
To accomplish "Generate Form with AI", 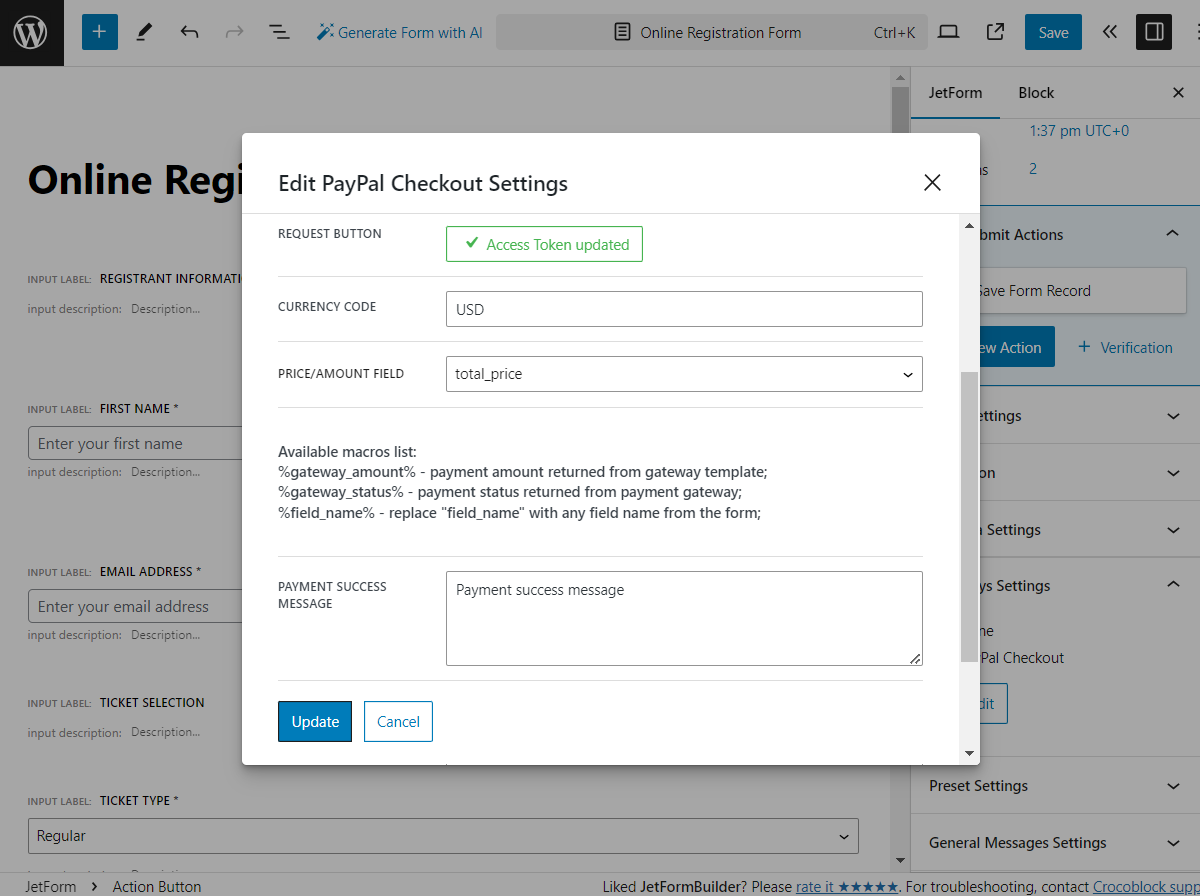I will (400, 32).
